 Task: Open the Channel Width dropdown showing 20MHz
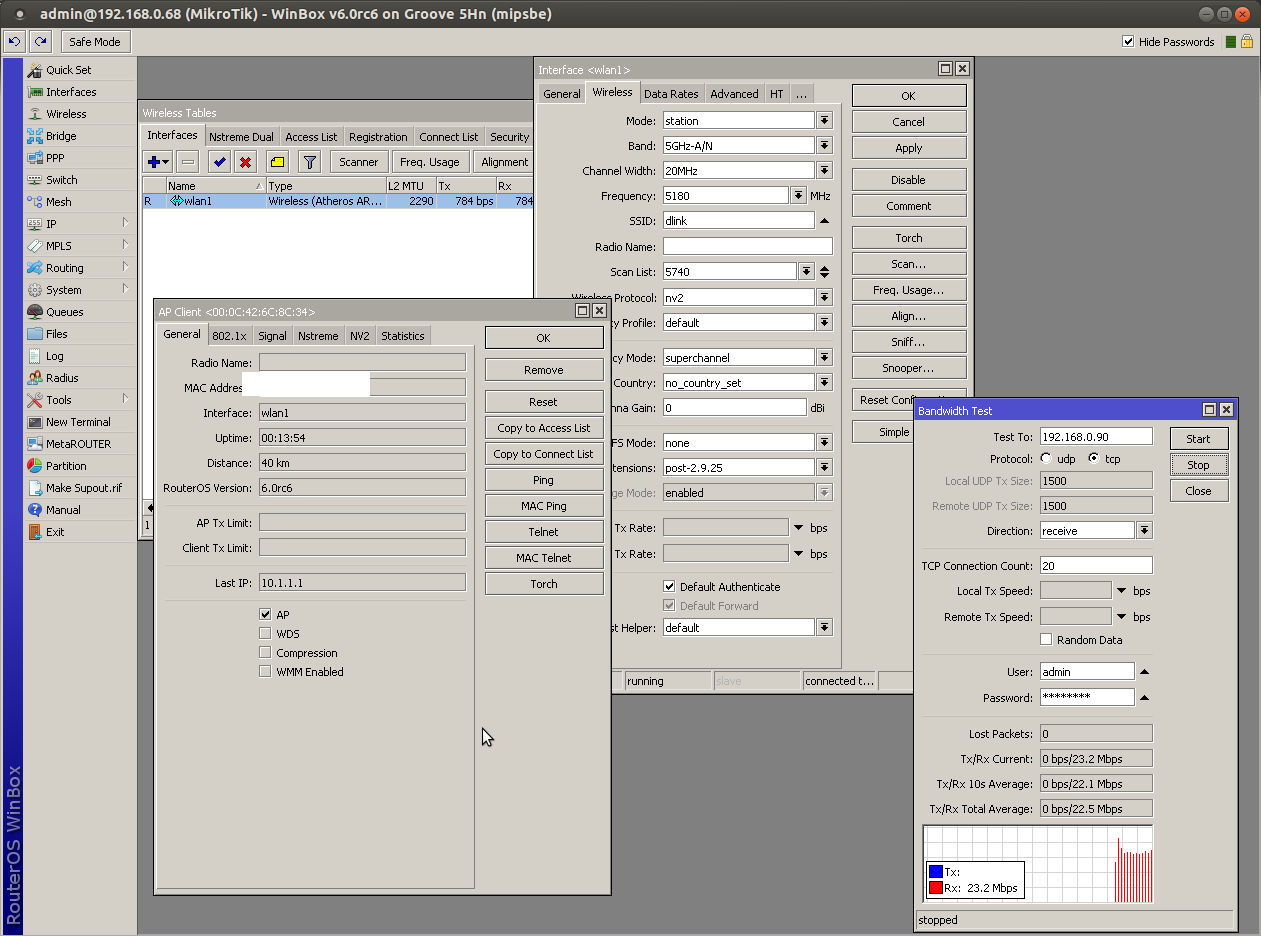[824, 171]
